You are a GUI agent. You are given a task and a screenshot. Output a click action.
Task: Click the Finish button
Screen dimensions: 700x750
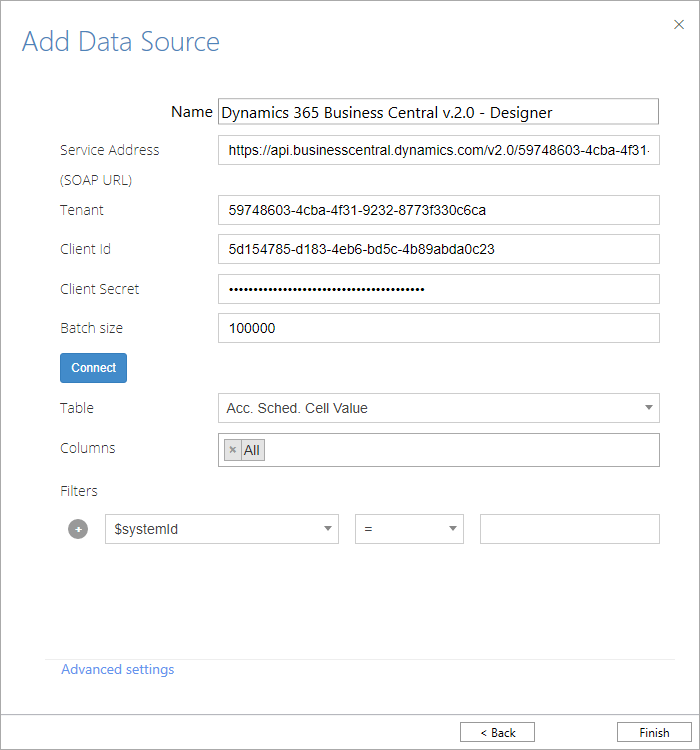[654, 732]
